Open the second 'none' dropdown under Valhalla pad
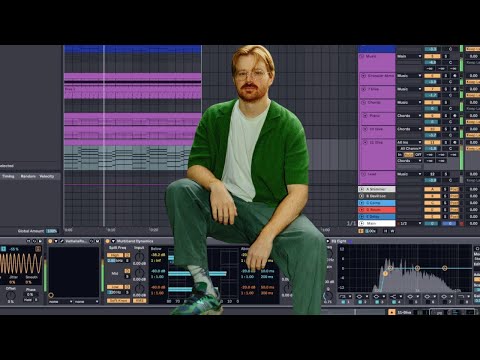This screenshot has height=360, width=480. coord(87,301)
